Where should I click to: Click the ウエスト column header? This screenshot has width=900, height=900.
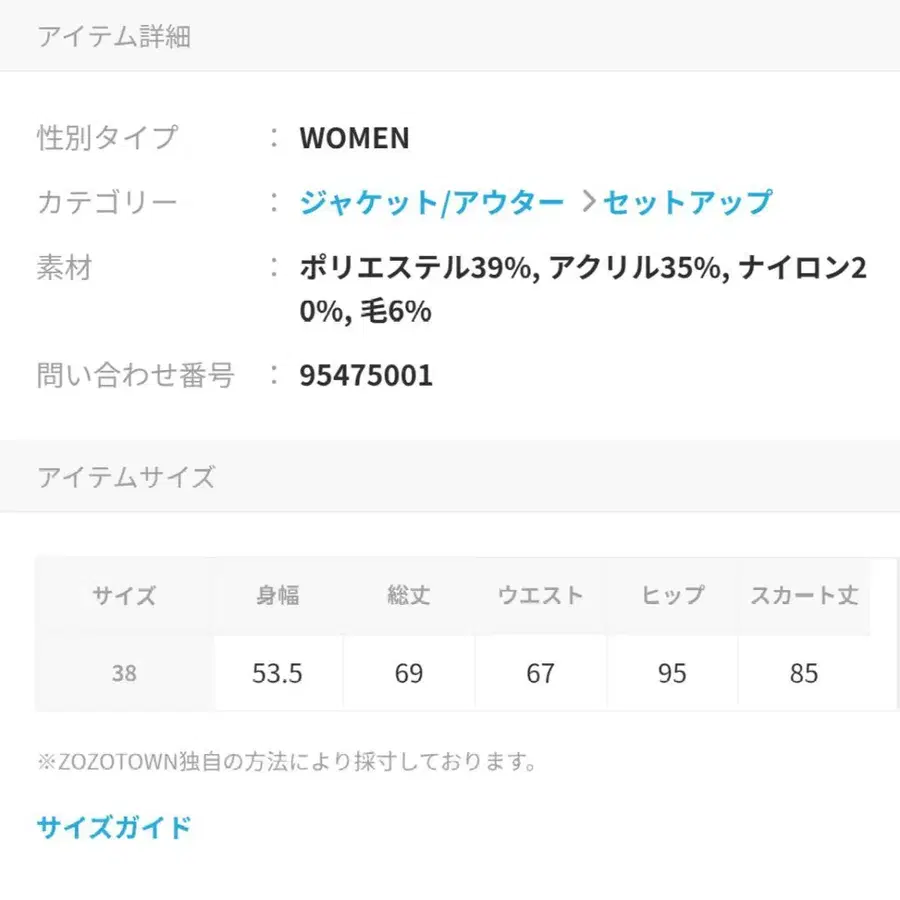[540, 595]
